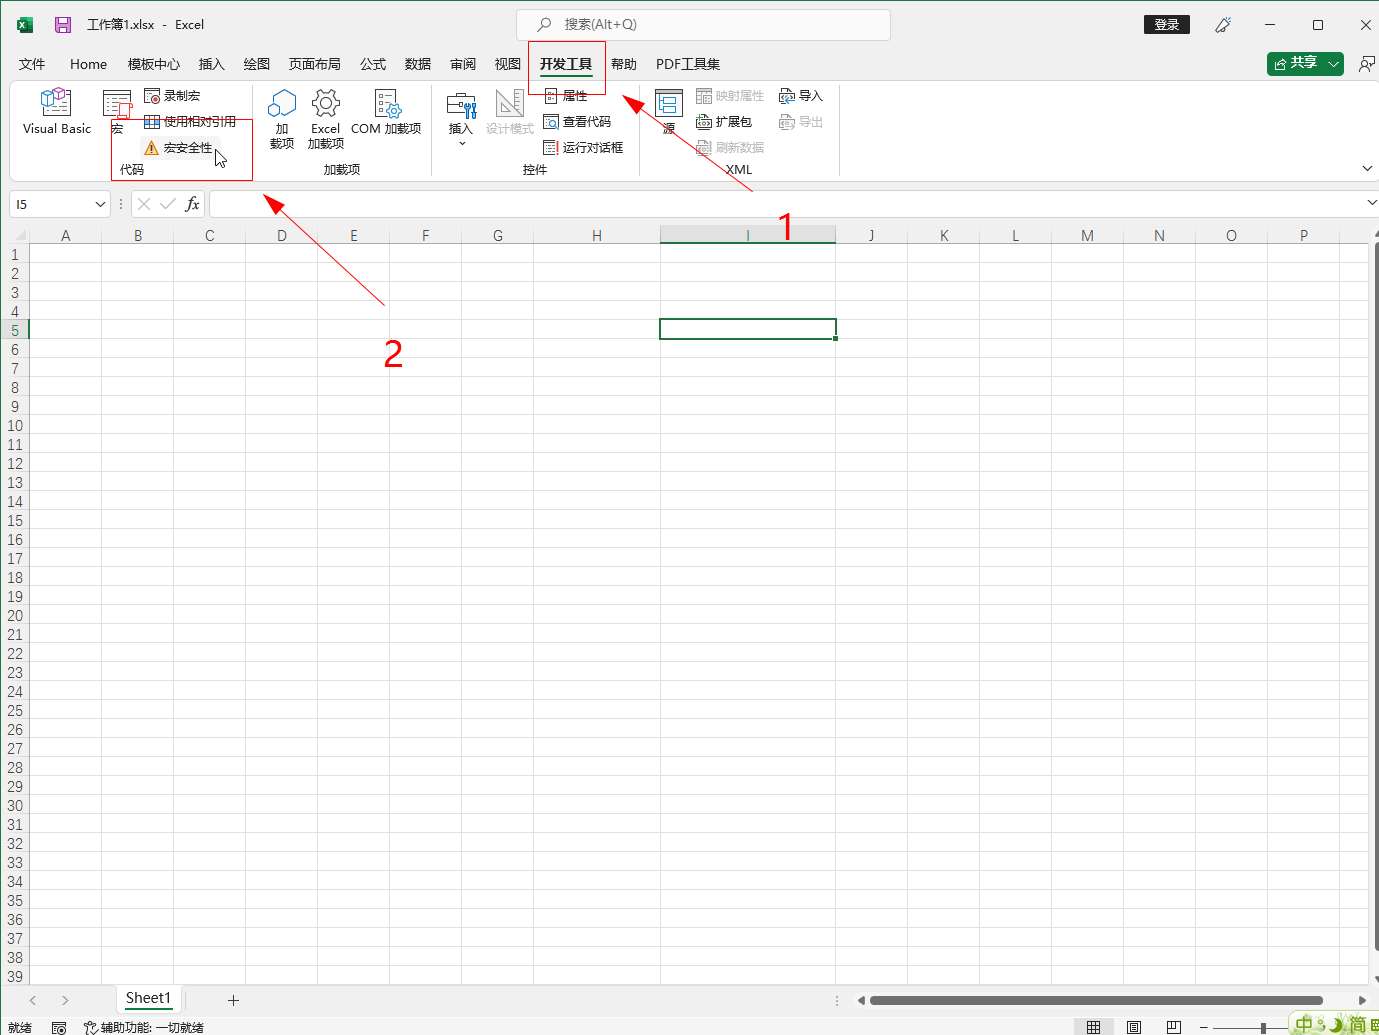Select column H header
Screen dimensions: 1379x1035
point(597,236)
